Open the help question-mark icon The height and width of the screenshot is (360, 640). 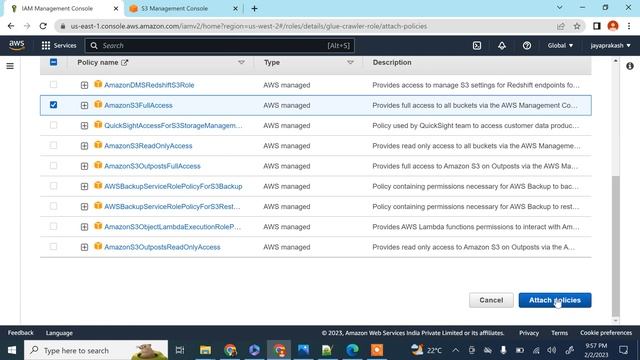527,45
